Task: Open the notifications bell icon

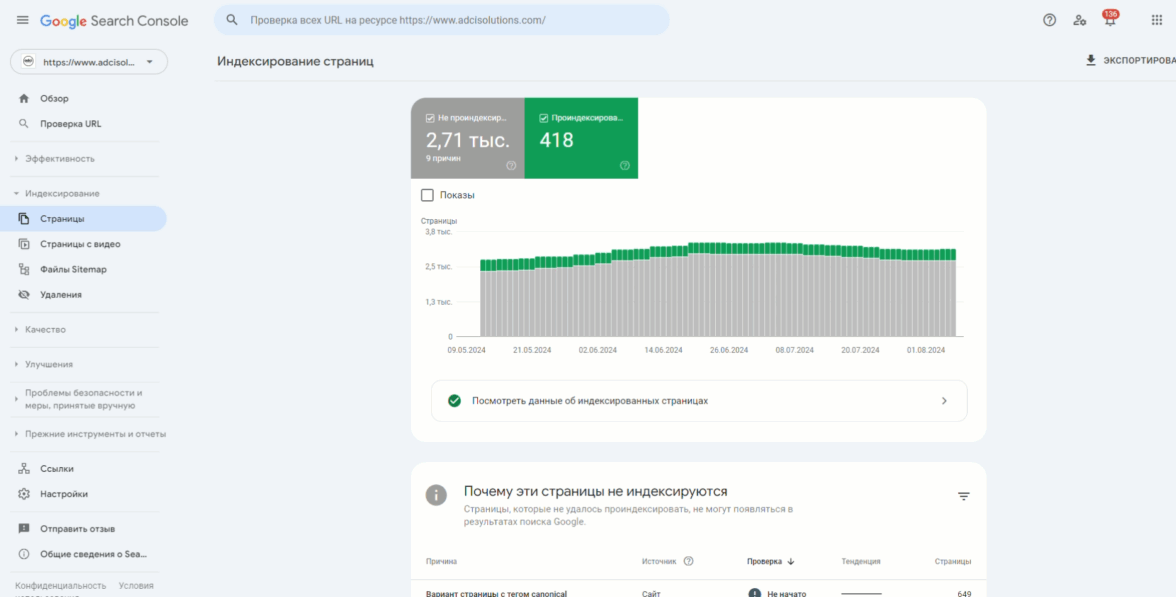Action: tap(1109, 21)
